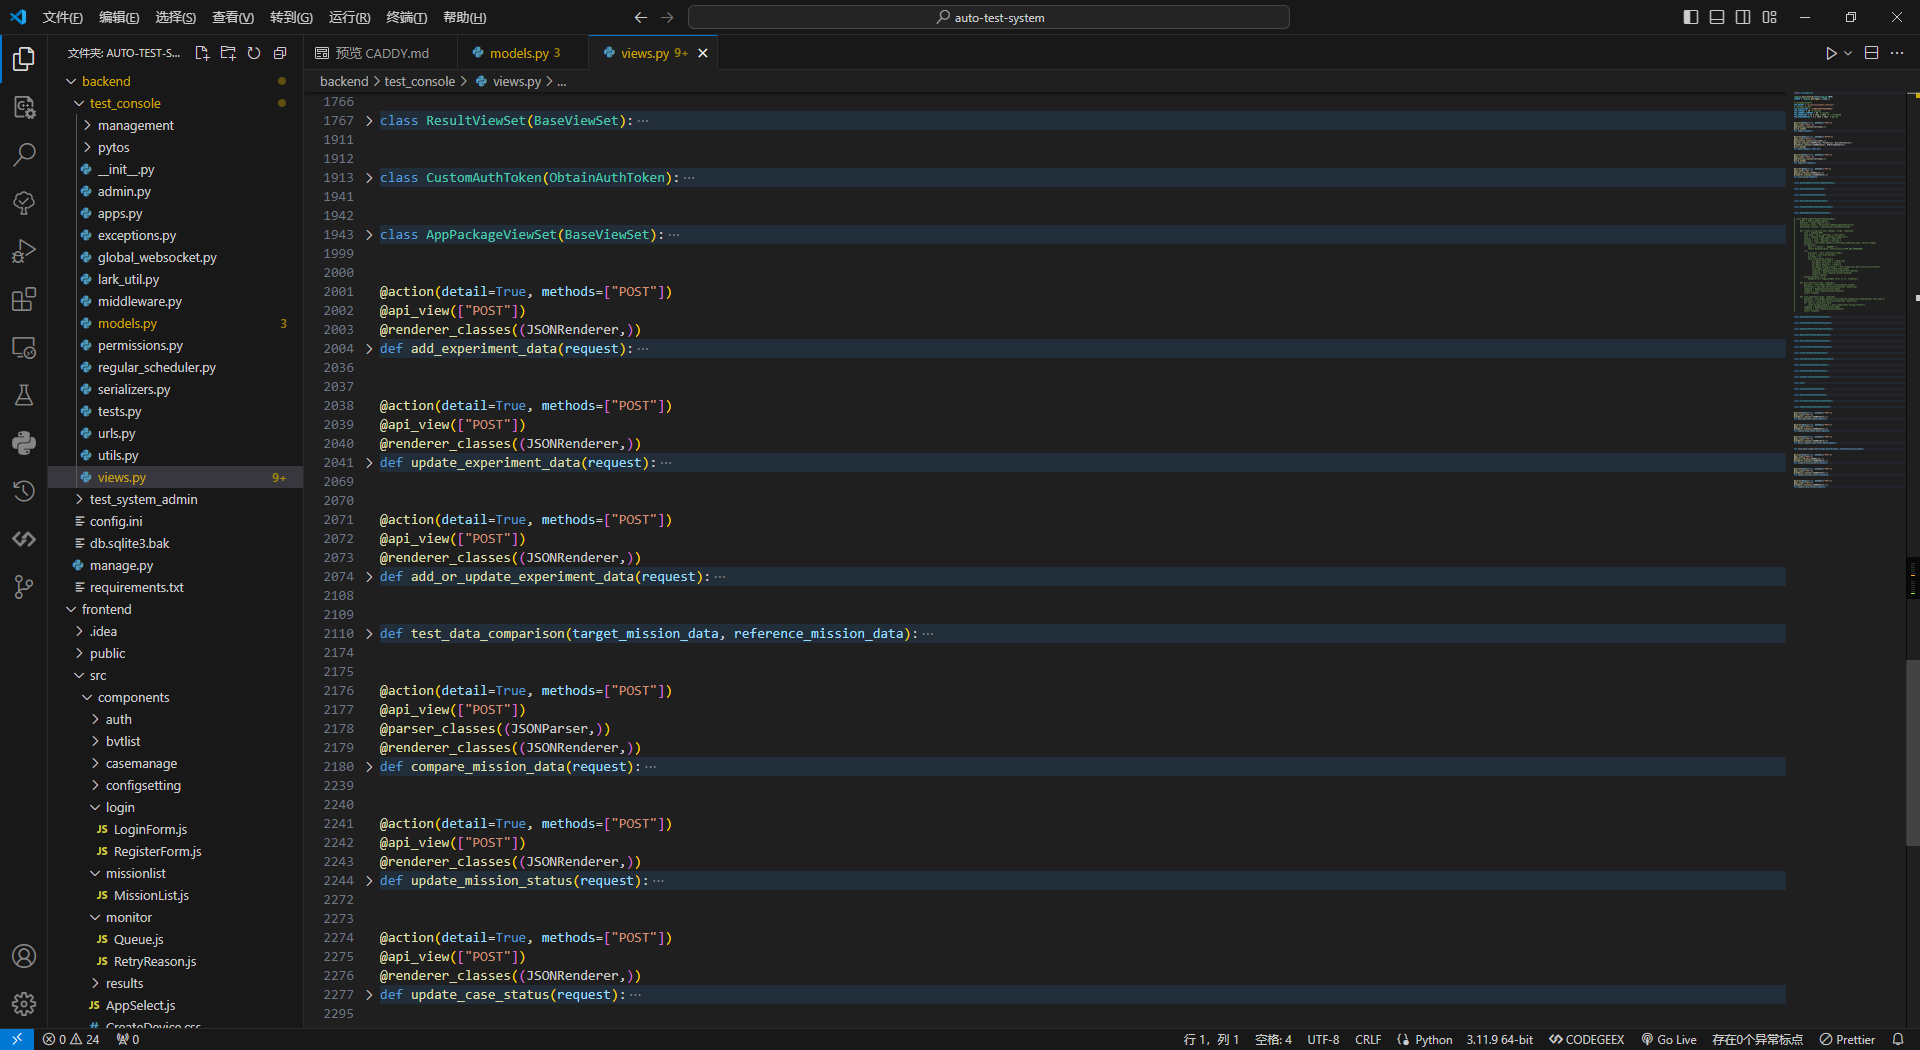The width and height of the screenshot is (1920, 1050).
Task: Select Python language mode
Action: tap(1433, 1039)
